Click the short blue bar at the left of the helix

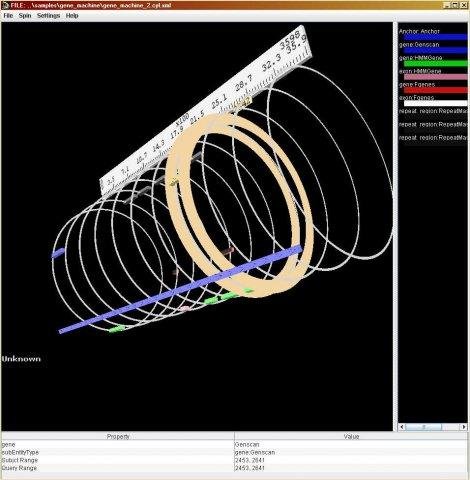(x=58, y=253)
